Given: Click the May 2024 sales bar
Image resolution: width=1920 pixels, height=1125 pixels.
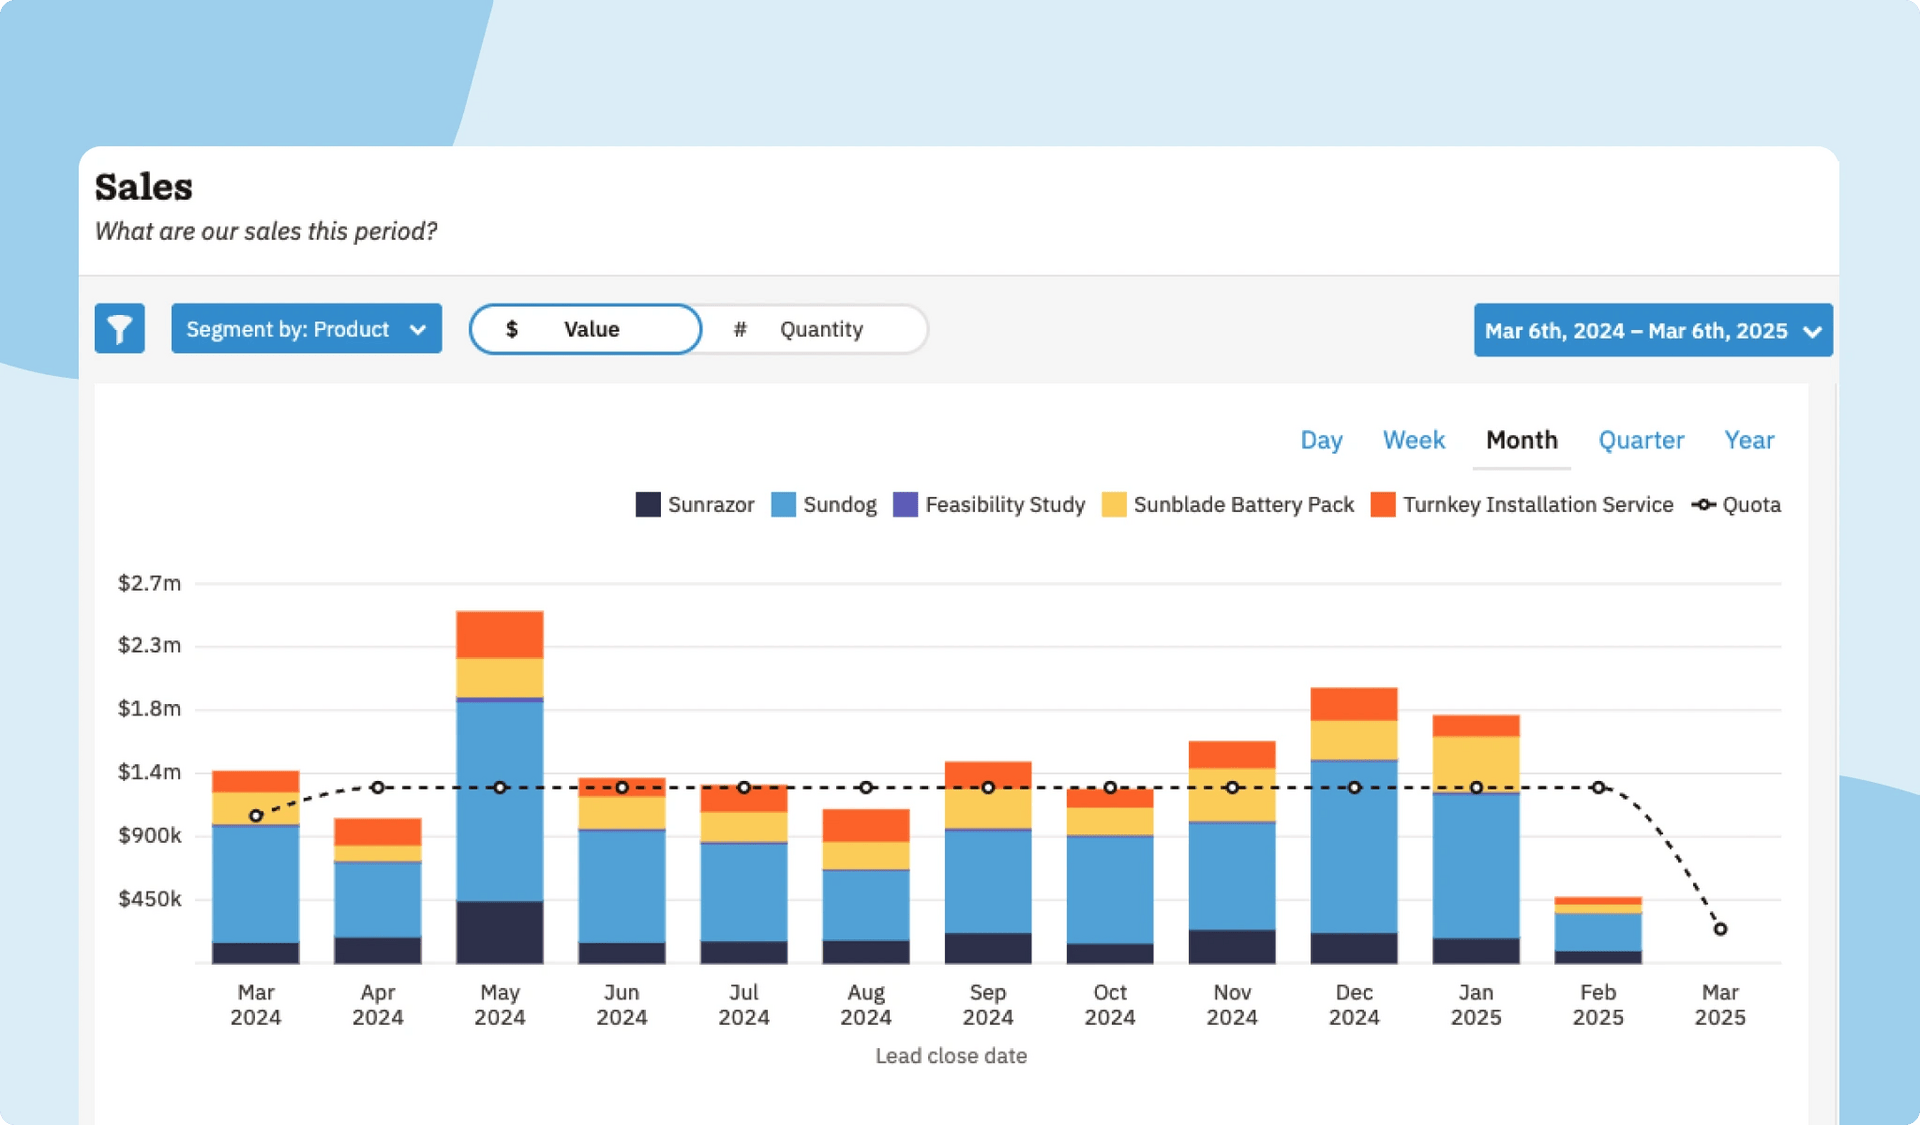Looking at the screenshot, I should [x=499, y=790].
